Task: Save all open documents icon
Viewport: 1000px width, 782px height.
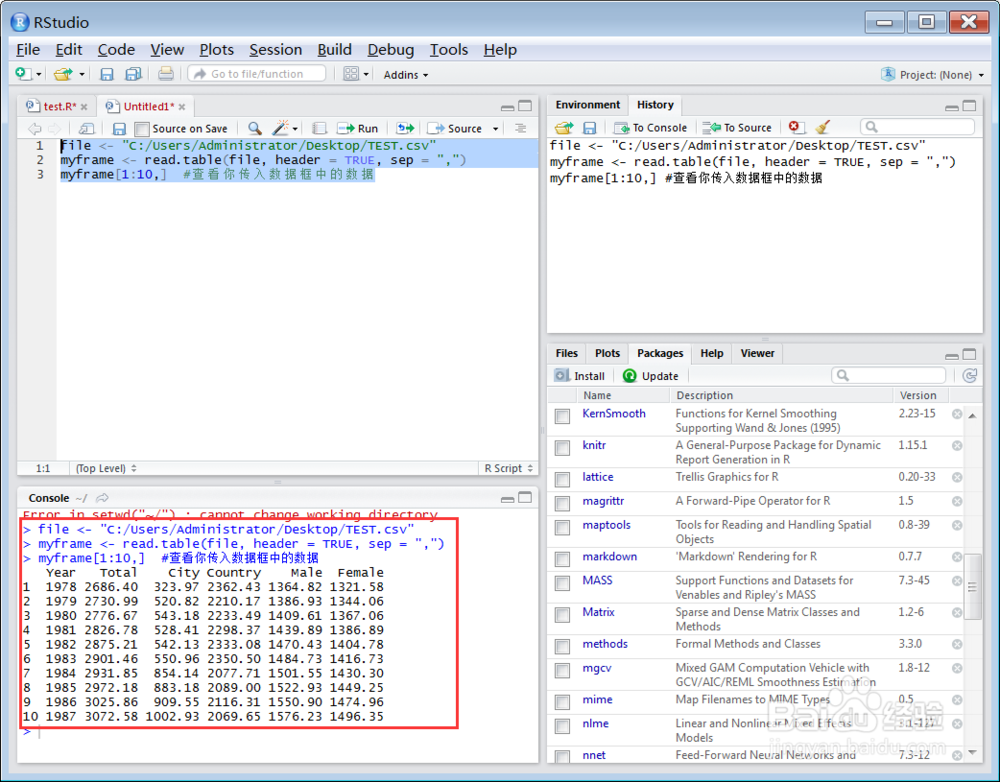Action: 133,75
